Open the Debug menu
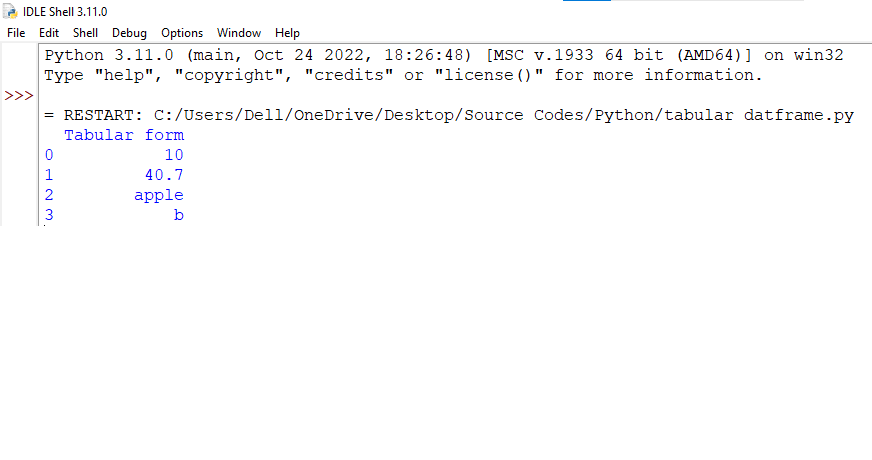This screenshot has width=872, height=460. [x=129, y=33]
